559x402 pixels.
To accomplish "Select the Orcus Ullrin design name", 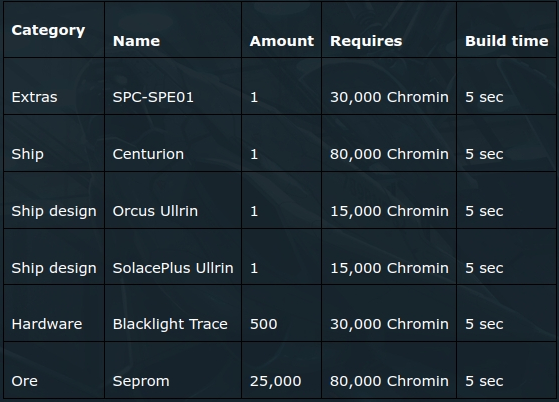I will [155, 211].
